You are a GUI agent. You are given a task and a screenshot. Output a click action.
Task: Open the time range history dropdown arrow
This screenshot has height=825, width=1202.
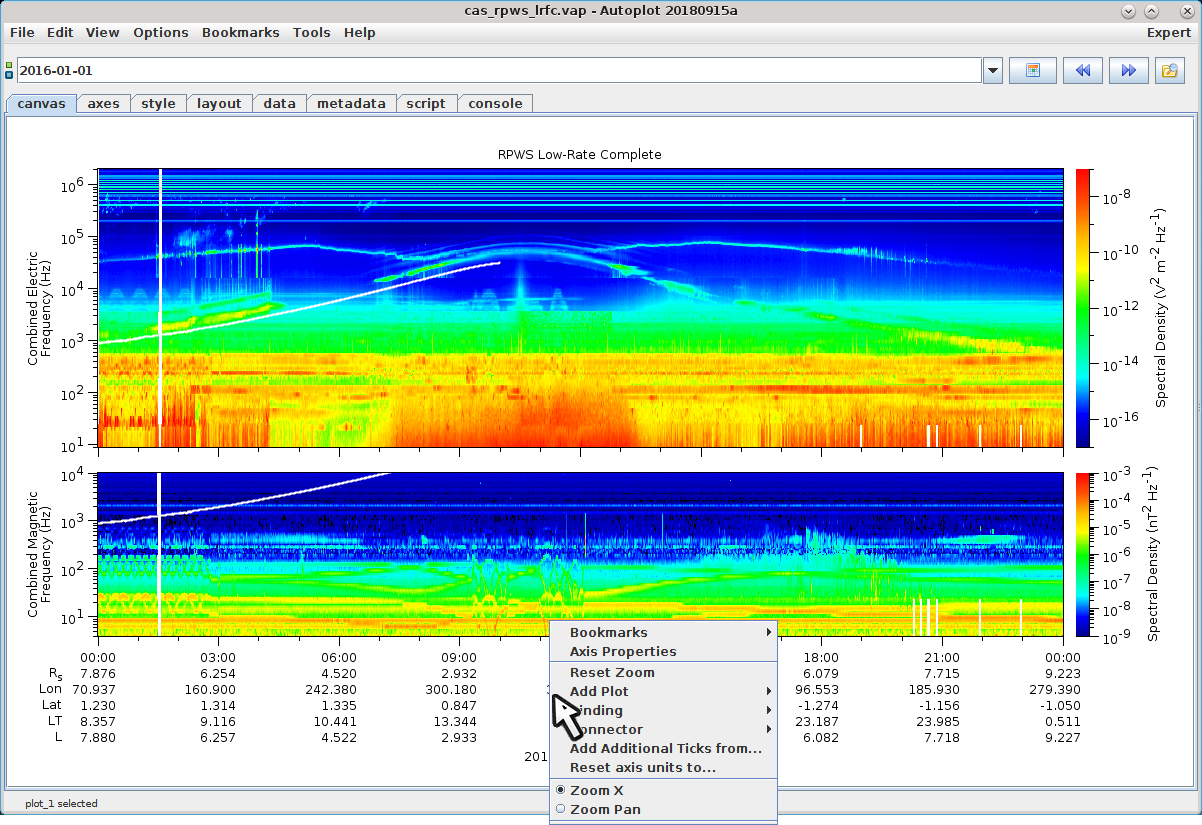click(993, 71)
